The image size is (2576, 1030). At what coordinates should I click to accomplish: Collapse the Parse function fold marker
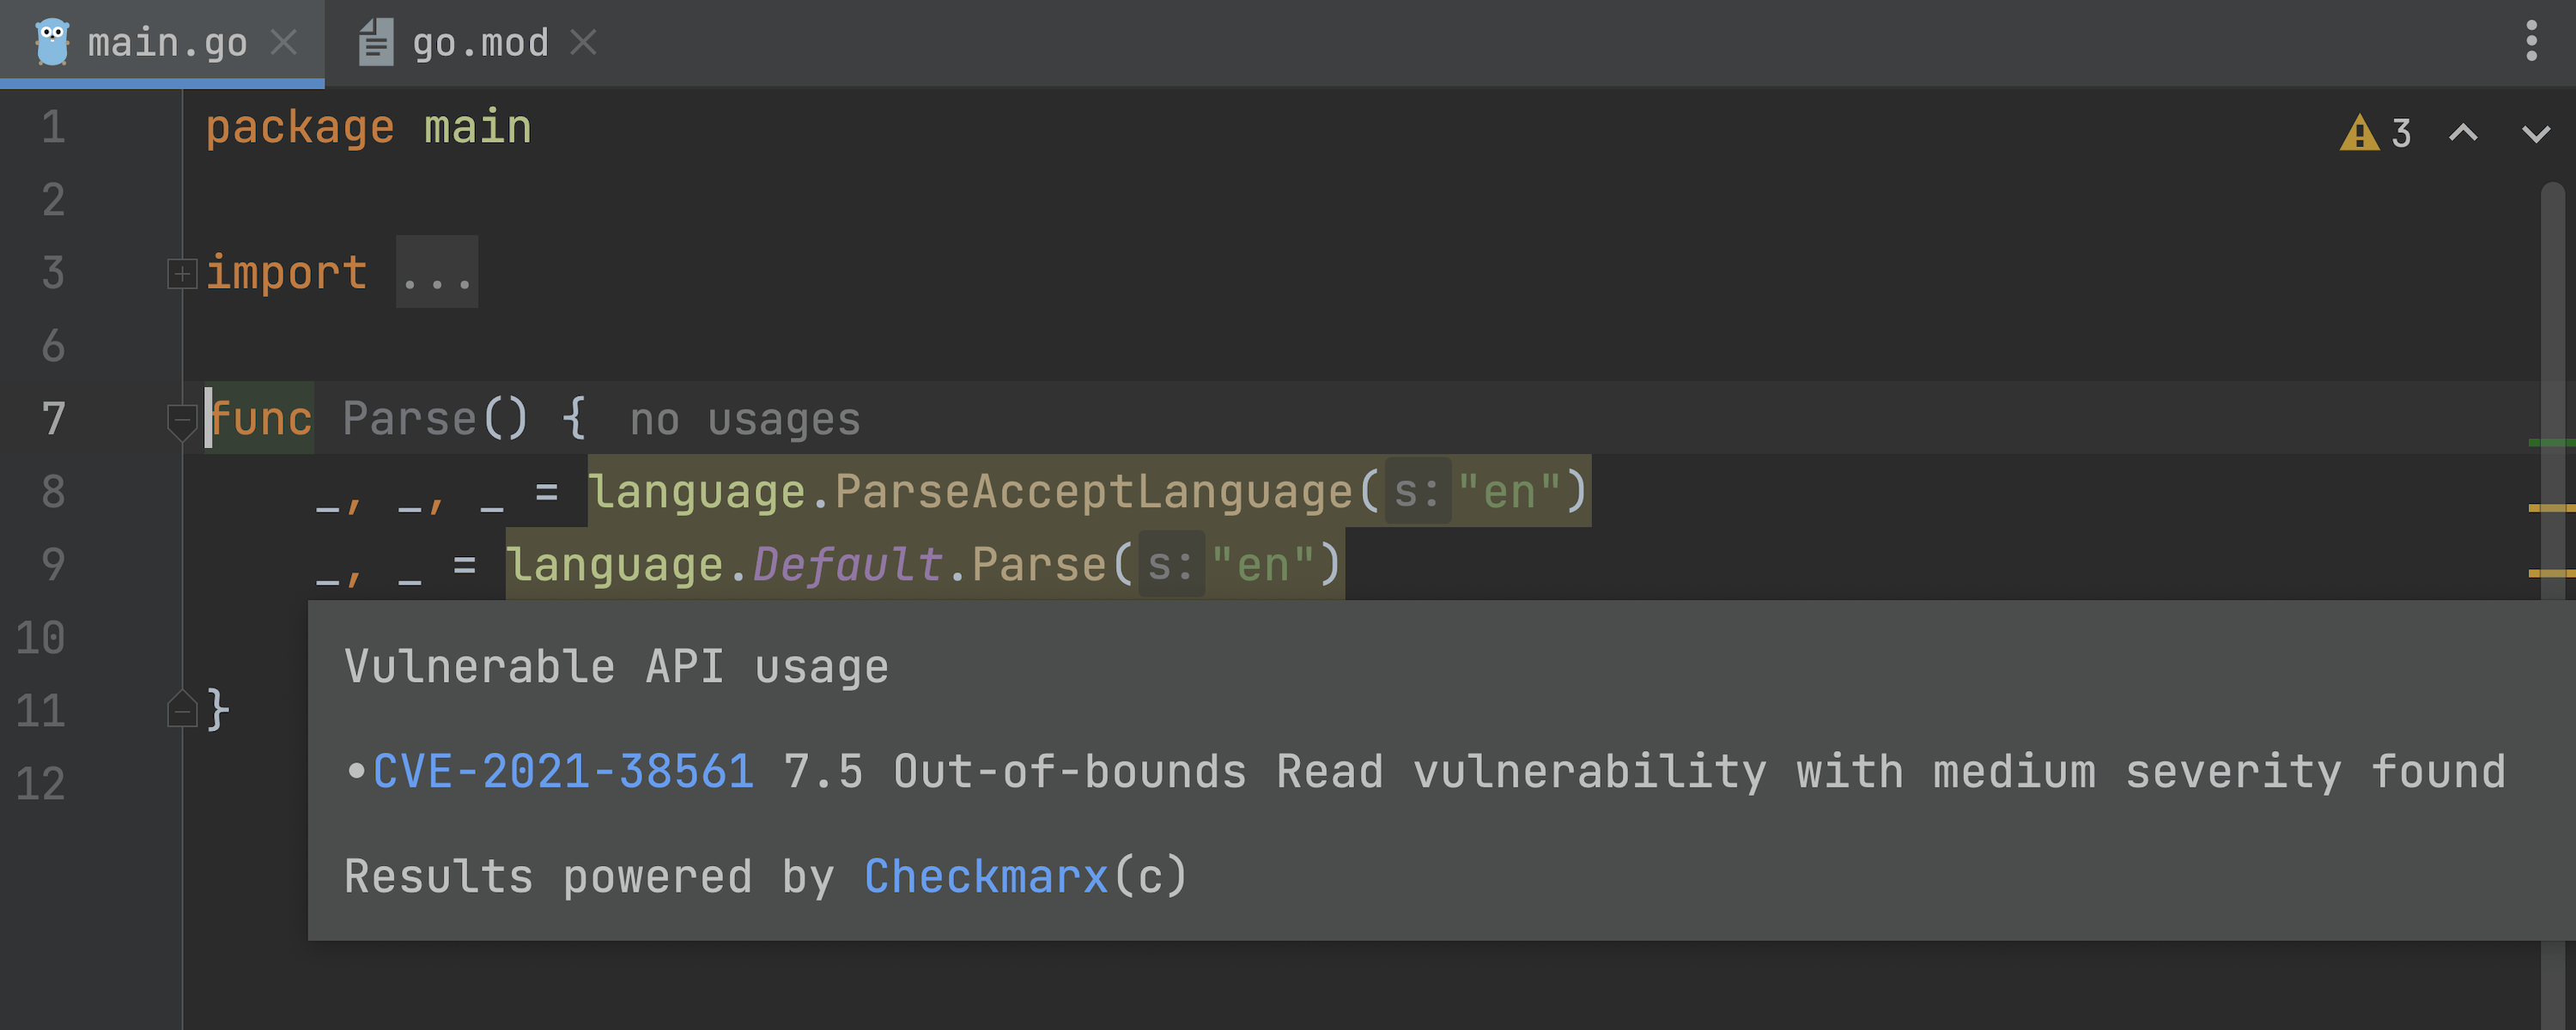(182, 419)
